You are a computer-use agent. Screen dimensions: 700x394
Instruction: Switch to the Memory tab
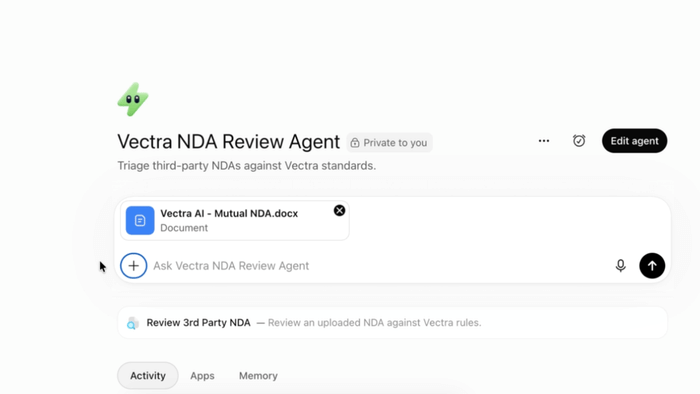[258, 376]
